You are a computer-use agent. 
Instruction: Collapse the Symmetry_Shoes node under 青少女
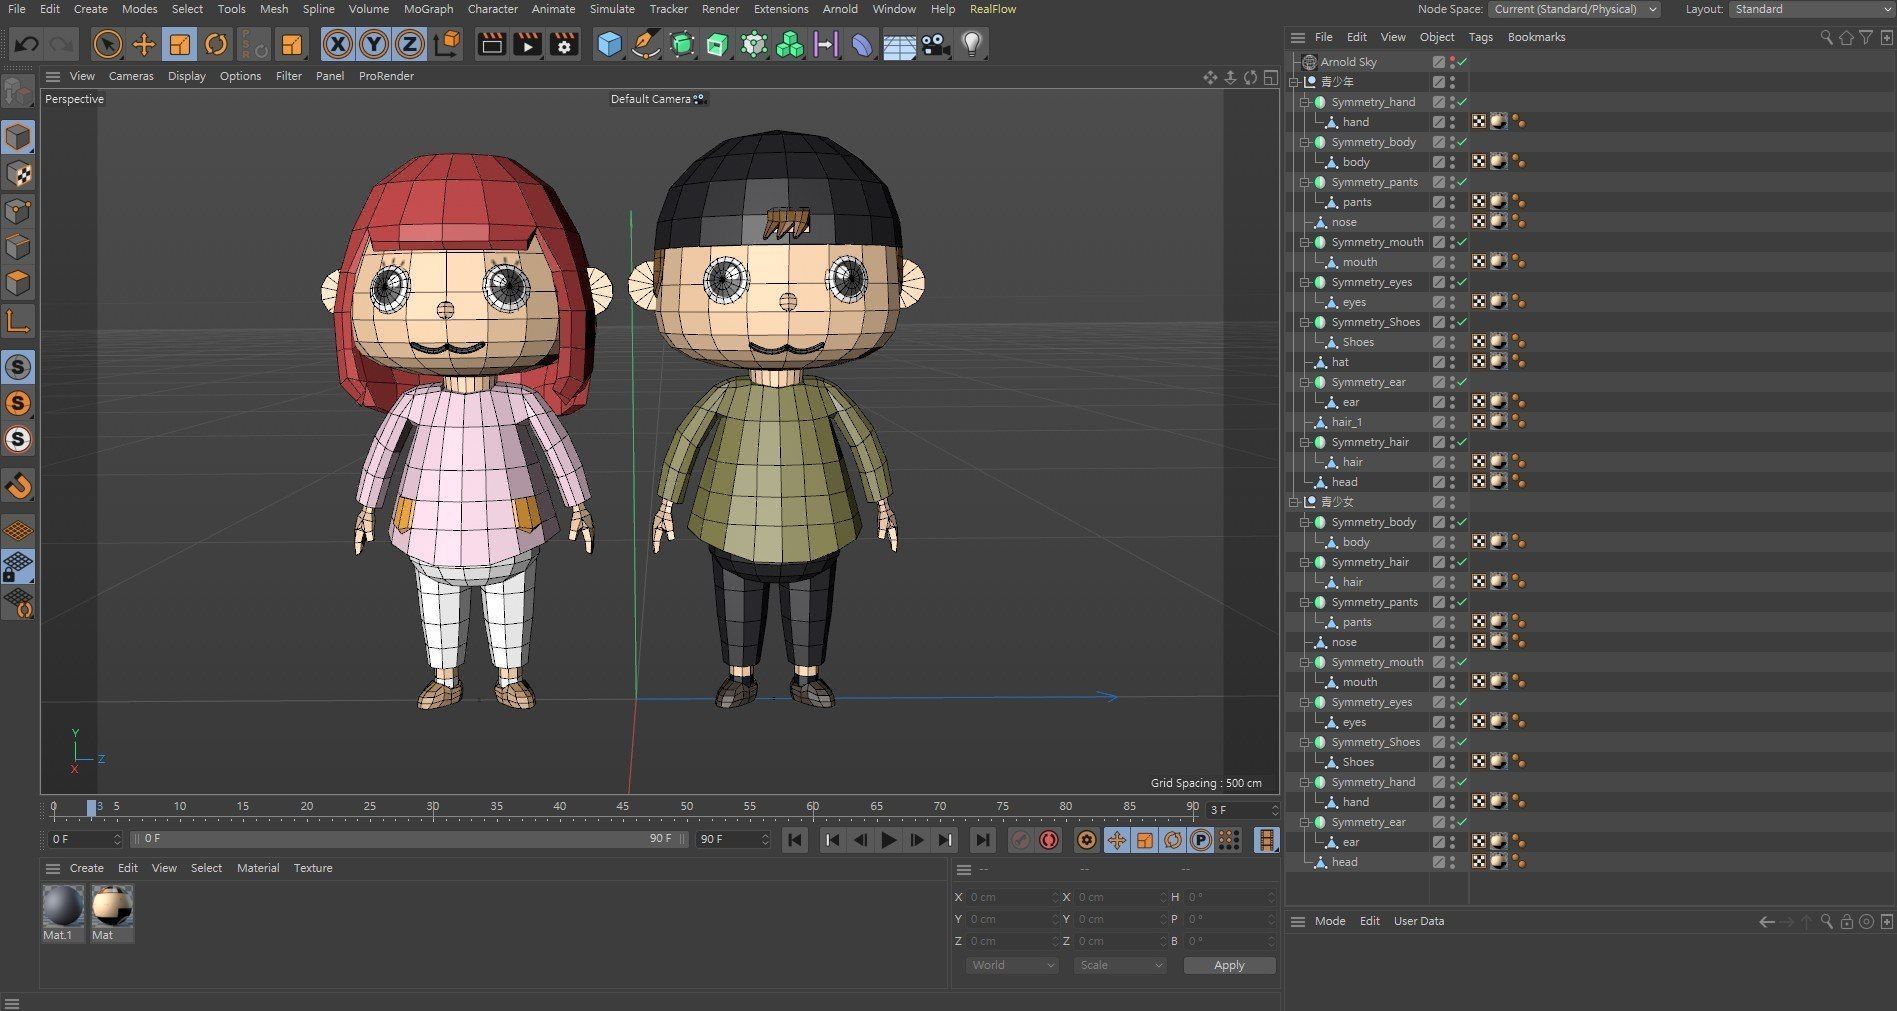(x=1304, y=742)
